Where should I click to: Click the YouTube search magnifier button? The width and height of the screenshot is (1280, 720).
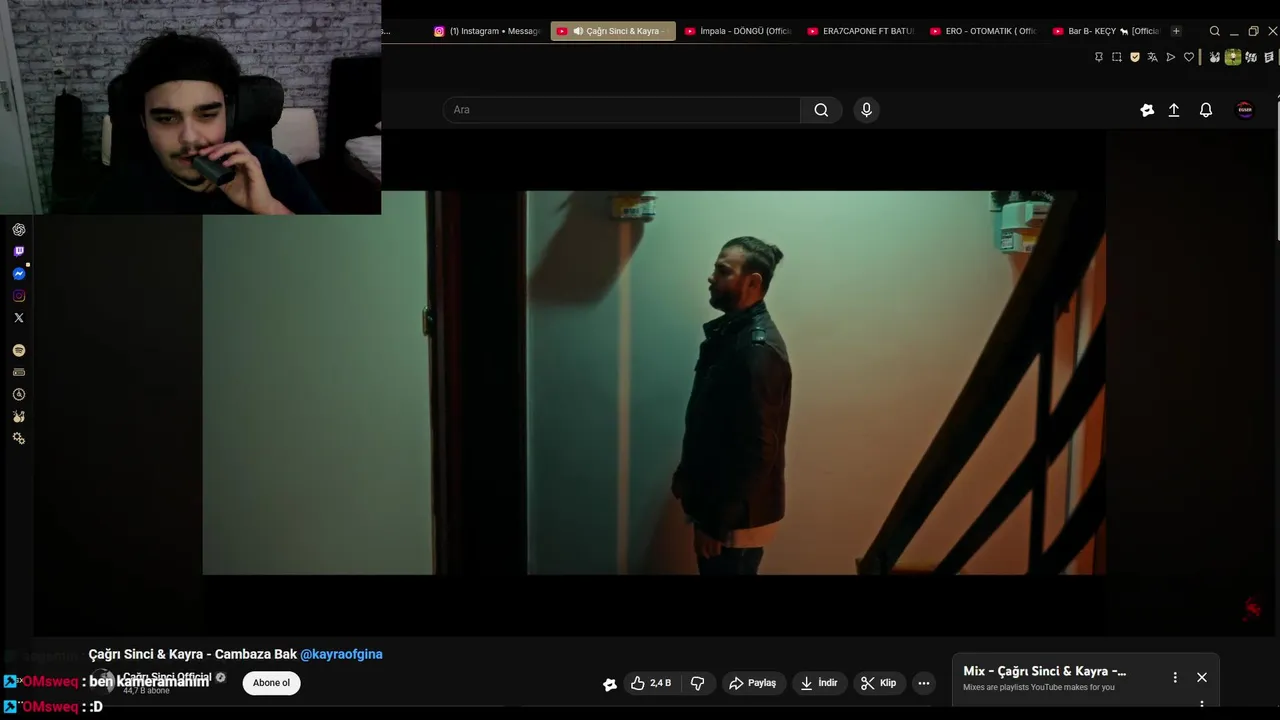[821, 110]
